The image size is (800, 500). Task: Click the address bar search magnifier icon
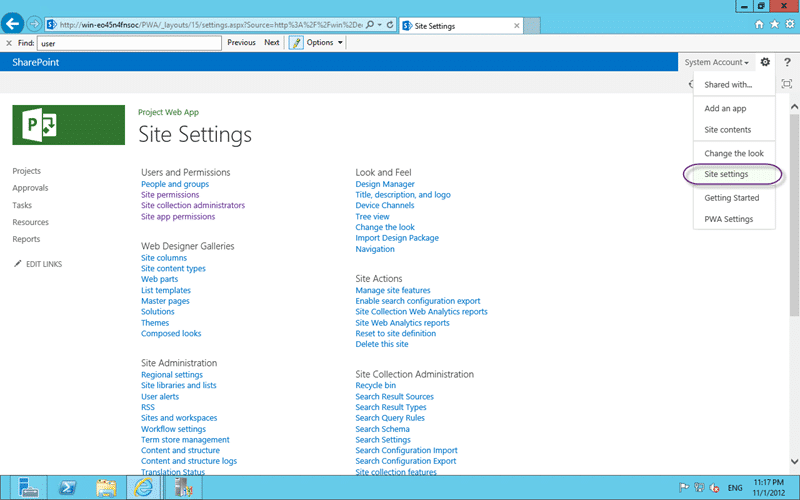tap(370, 24)
